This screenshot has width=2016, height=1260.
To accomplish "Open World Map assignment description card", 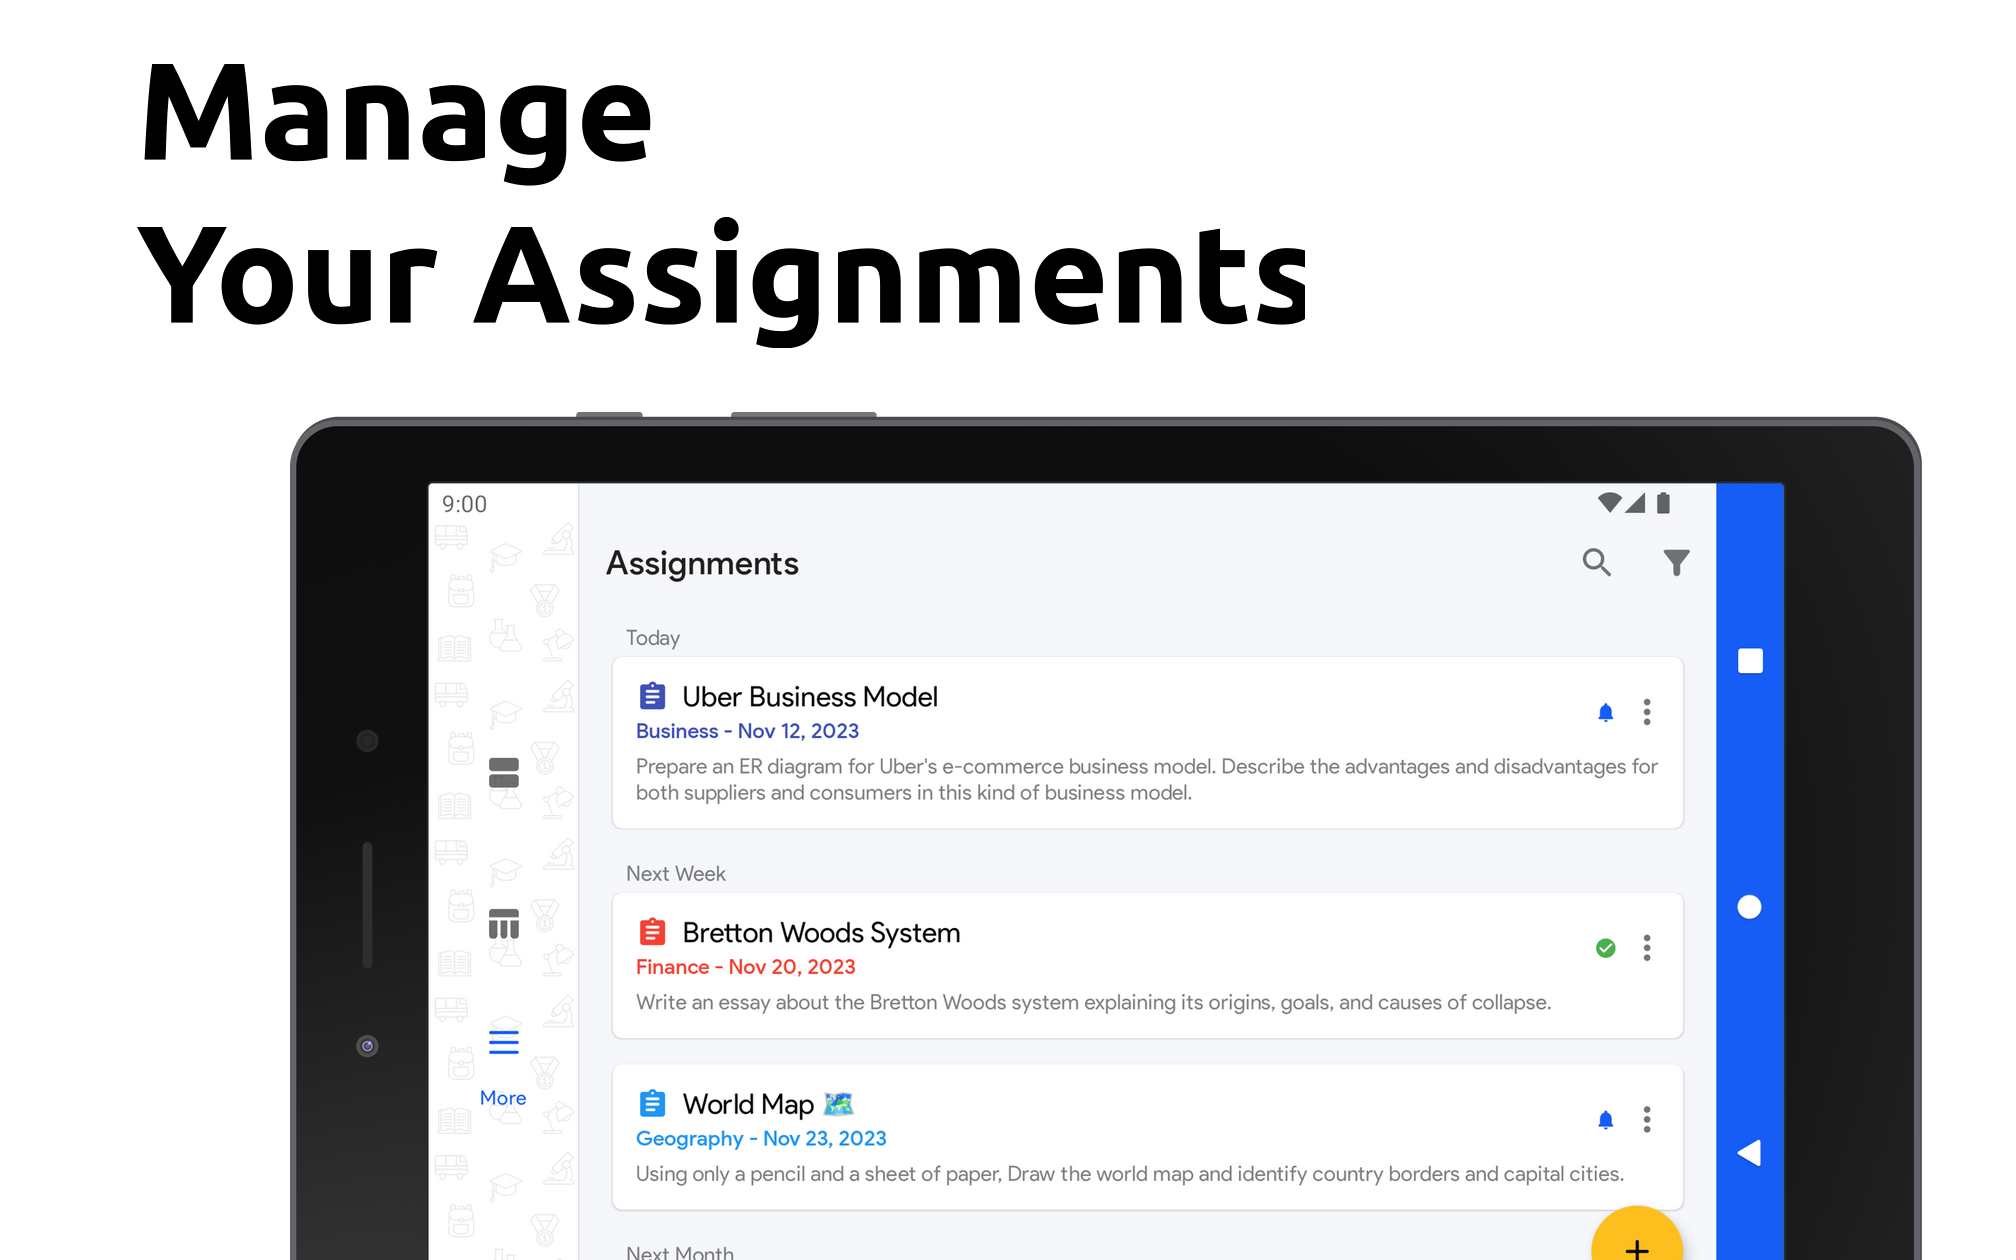I will pos(1128,1174).
